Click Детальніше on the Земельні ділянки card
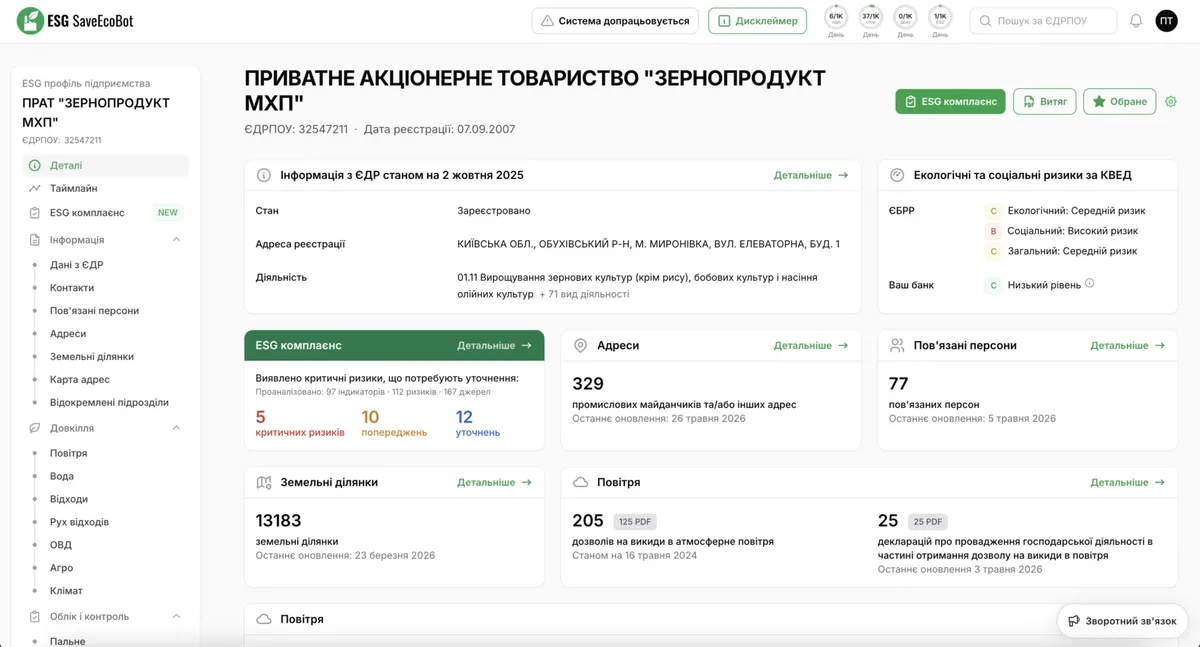1200x647 pixels. pos(495,482)
